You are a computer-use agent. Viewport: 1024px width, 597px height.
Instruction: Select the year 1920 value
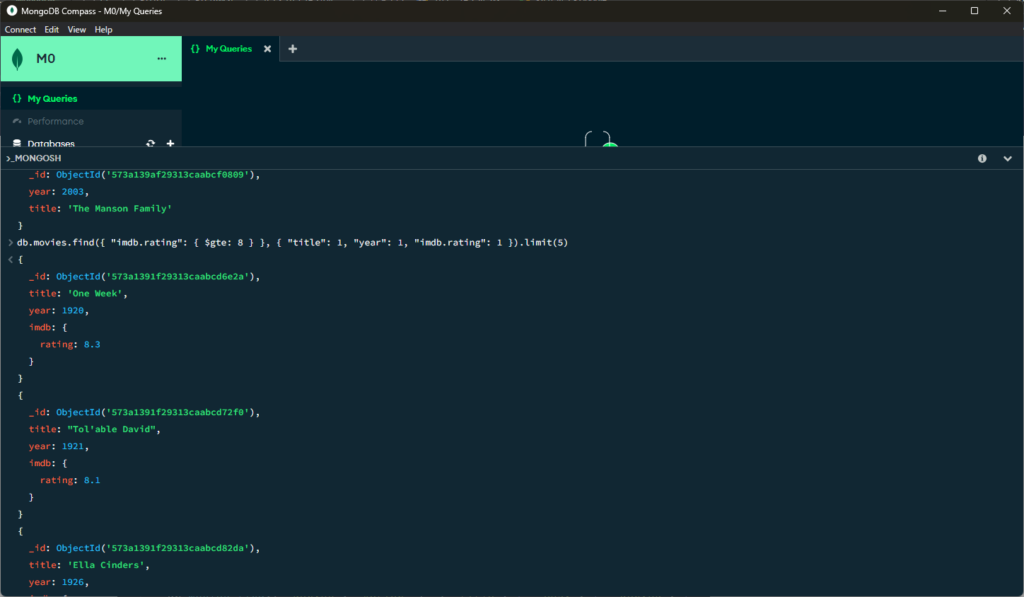(x=73, y=311)
